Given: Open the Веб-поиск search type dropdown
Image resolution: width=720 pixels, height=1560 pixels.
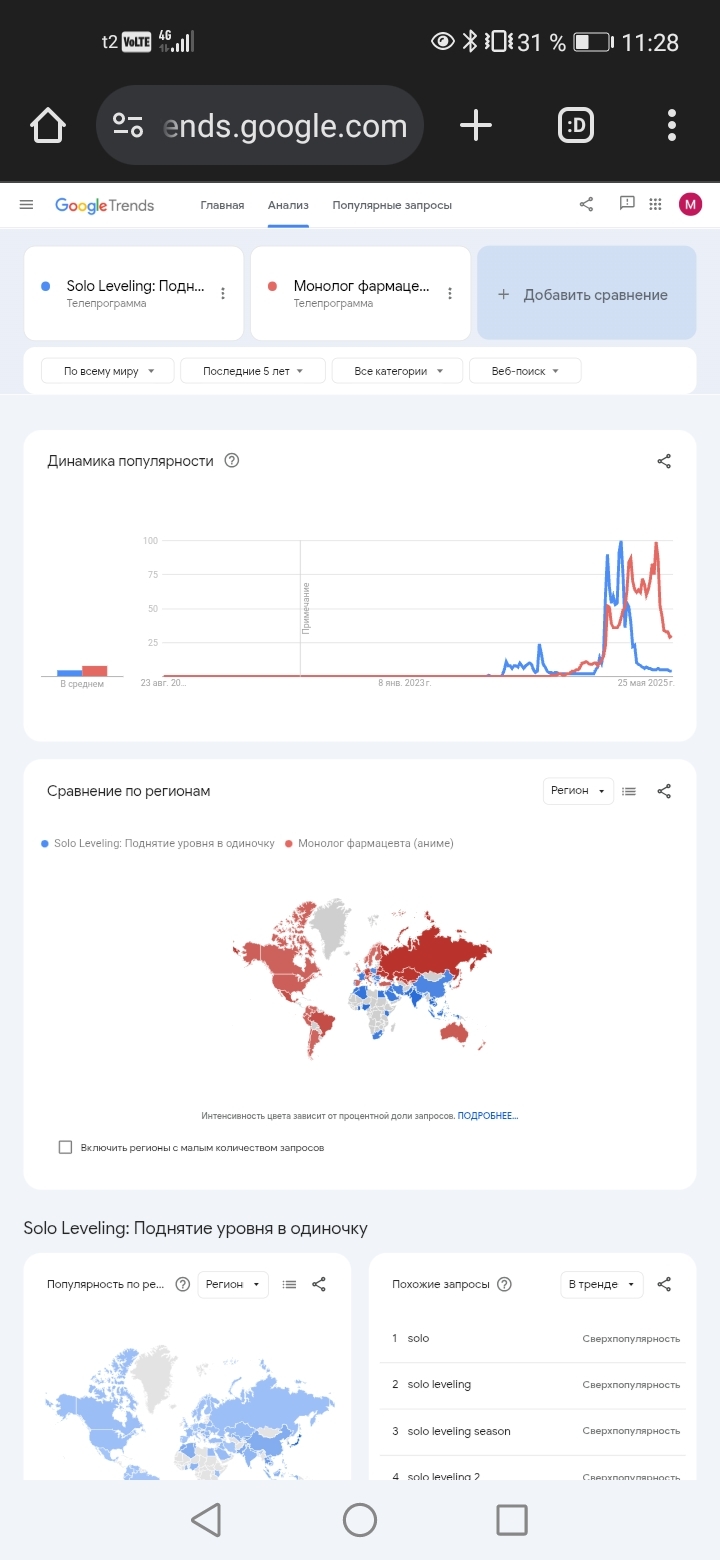Looking at the screenshot, I should click(525, 371).
